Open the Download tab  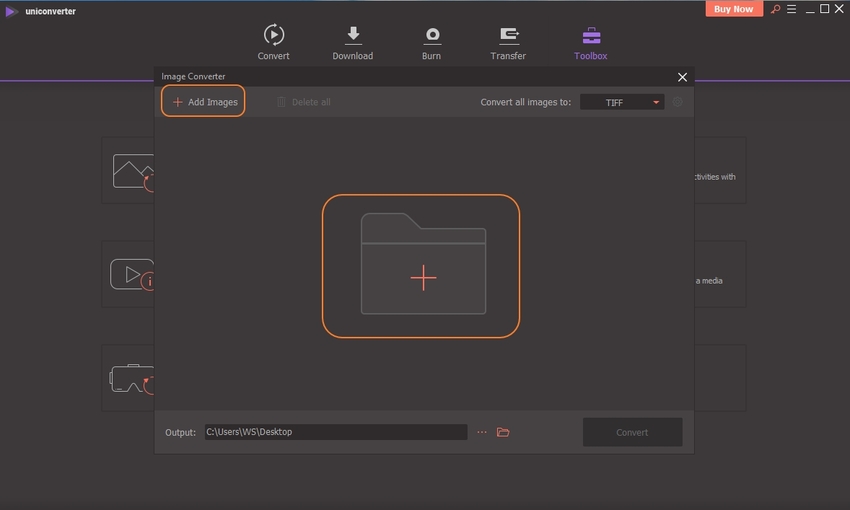[352, 35]
